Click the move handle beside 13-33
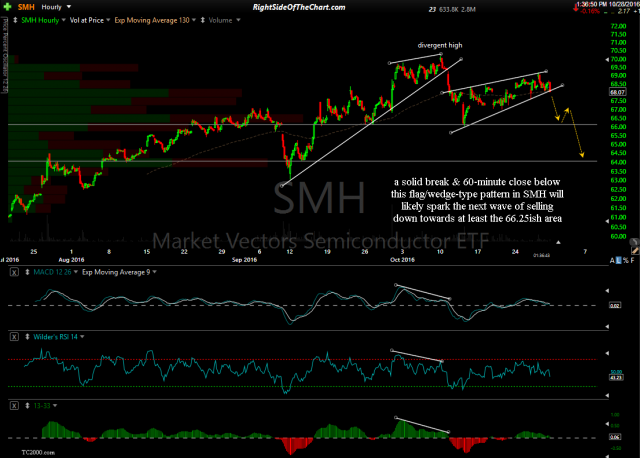The height and width of the screenshot is (458, 640). 27,406
